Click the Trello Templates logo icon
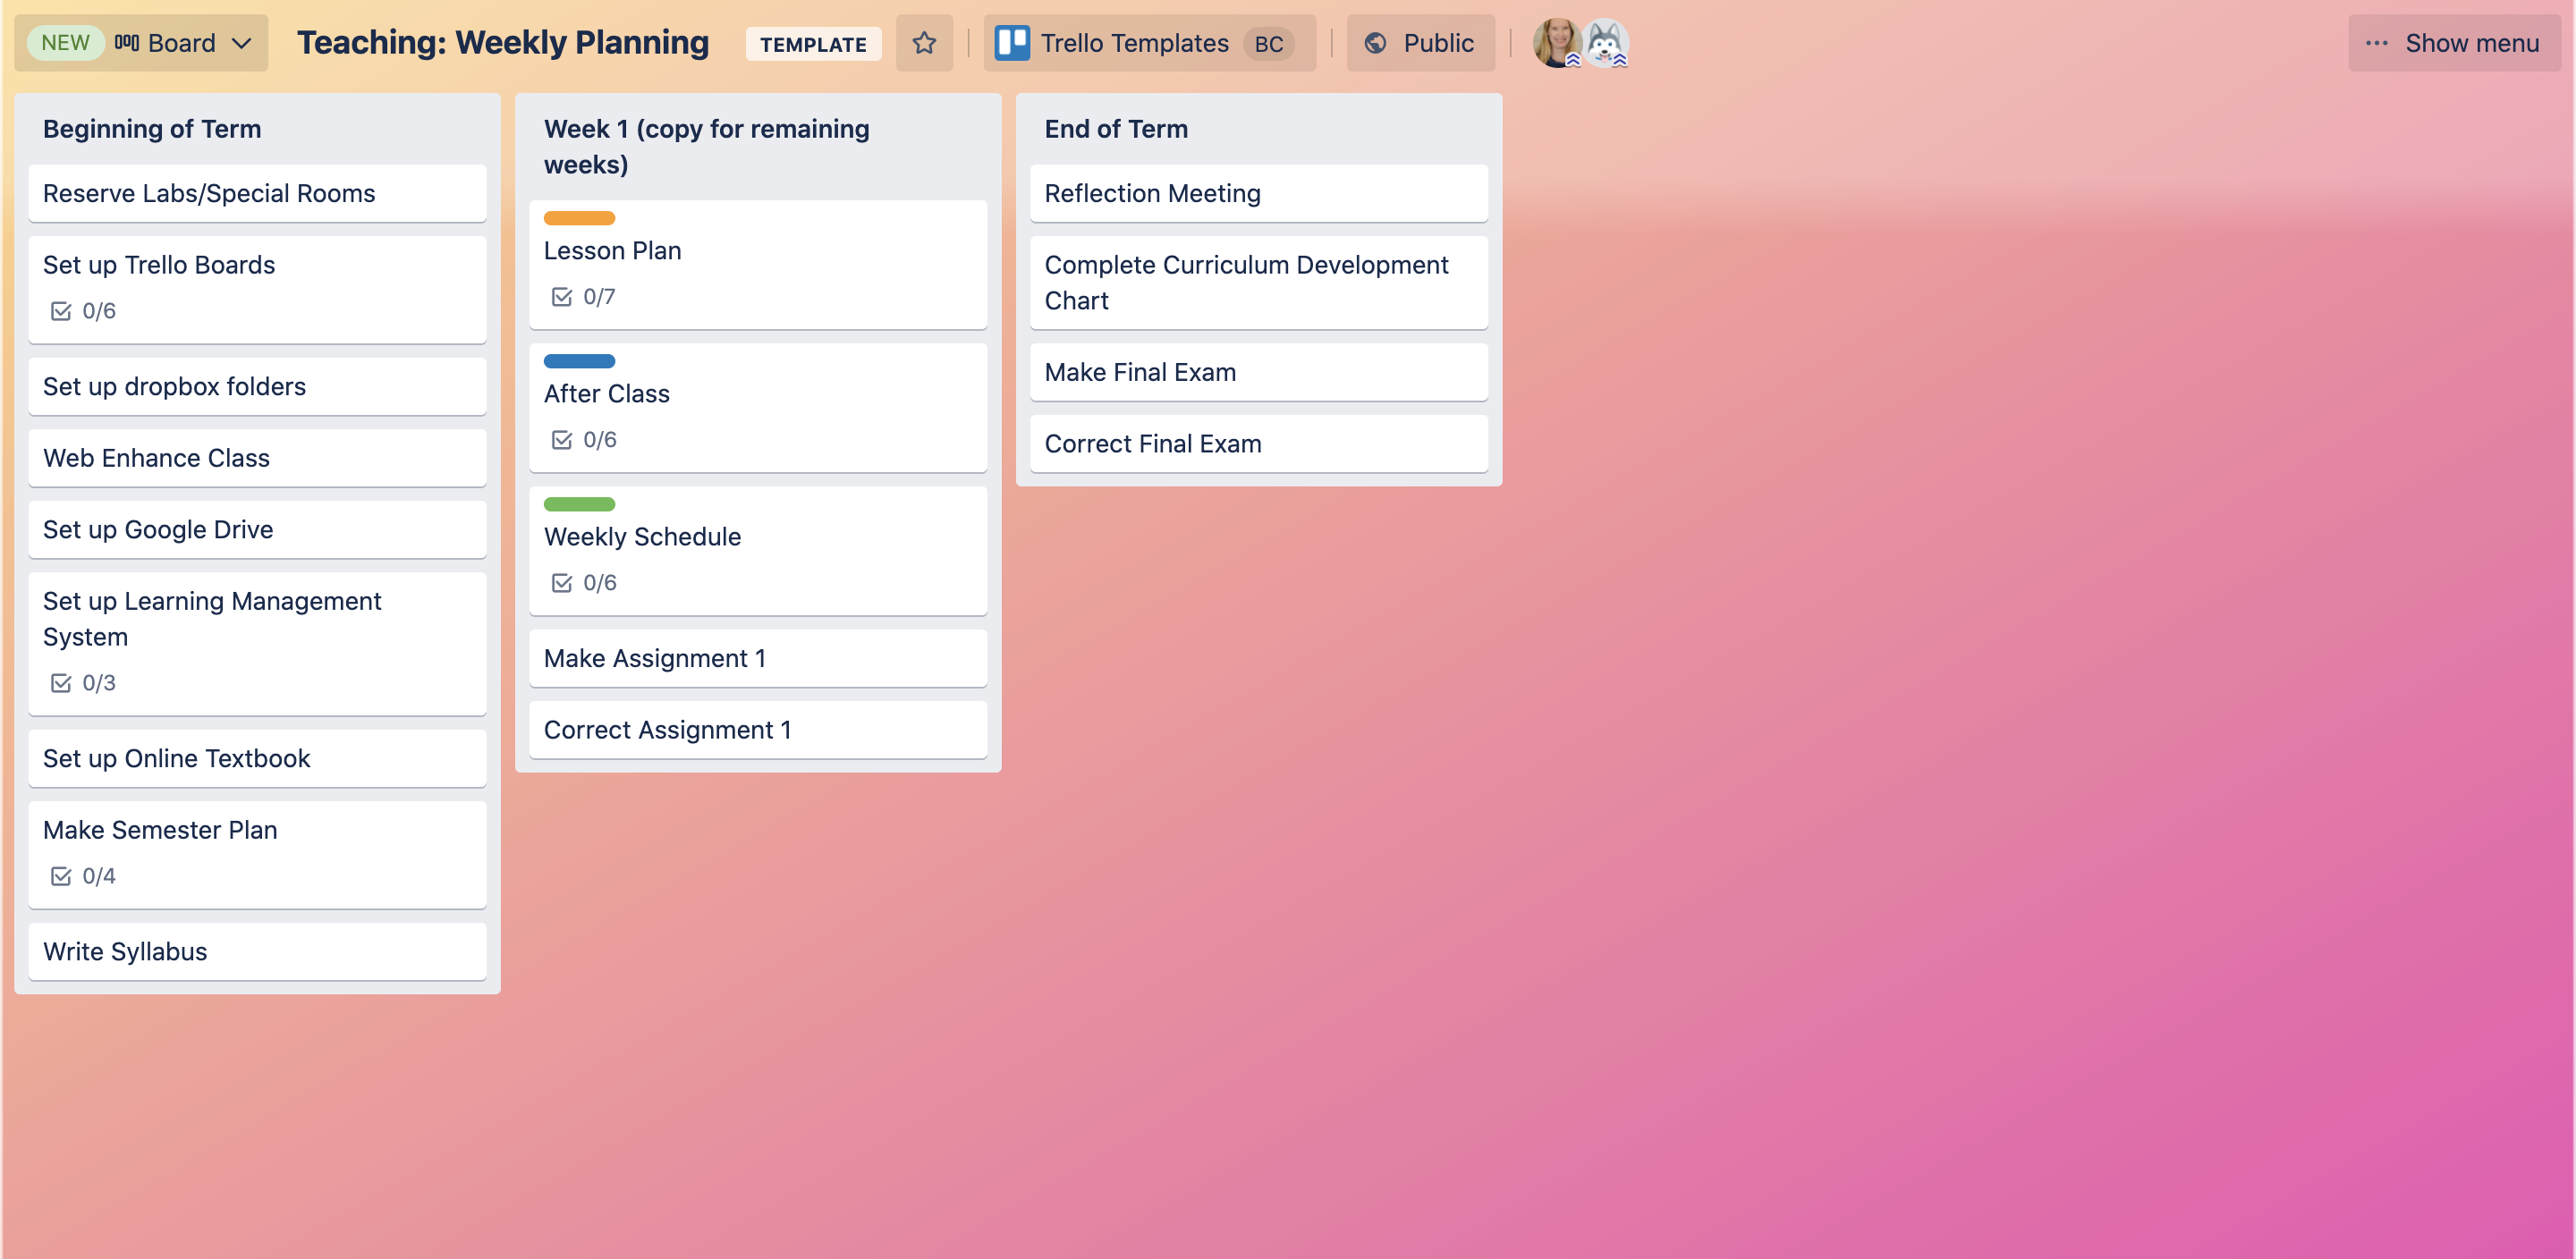2576x1259 pixels. click(1012, 43)
